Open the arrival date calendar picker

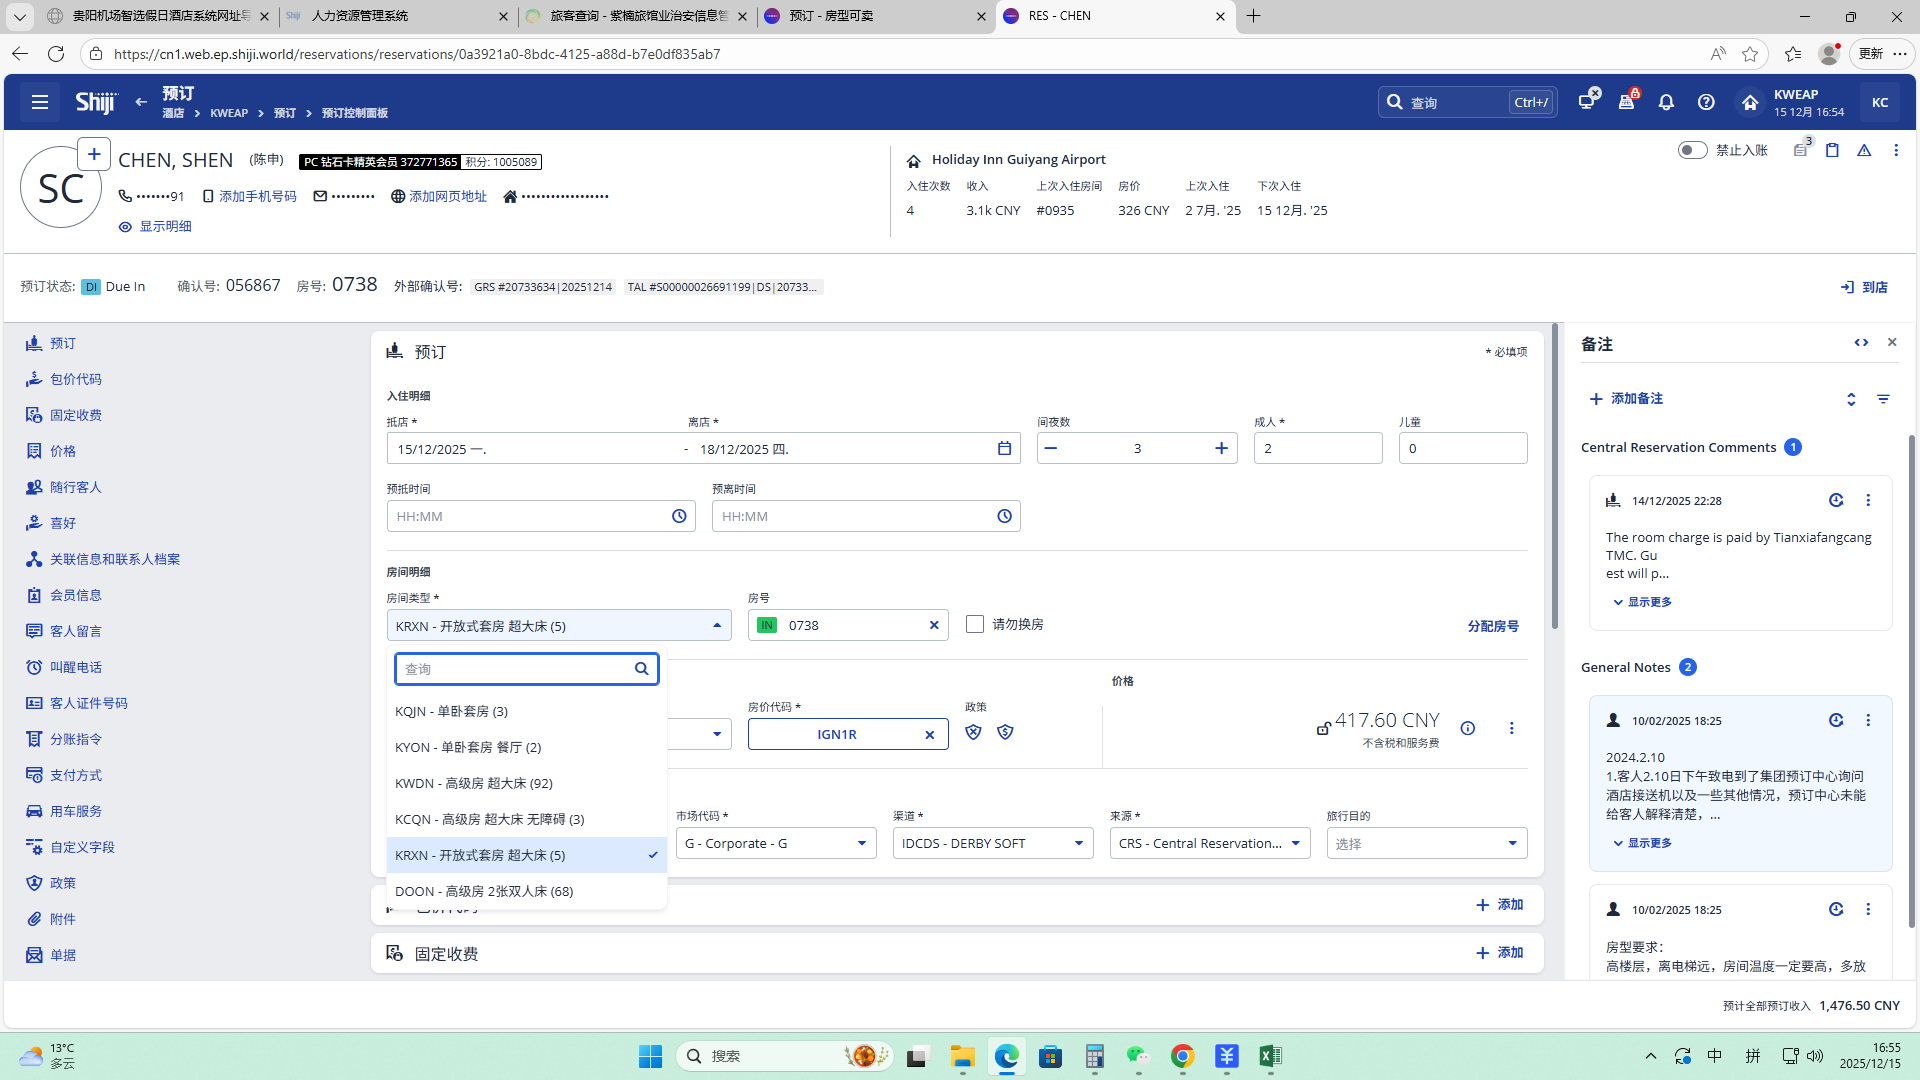(x=1004, y=448)
